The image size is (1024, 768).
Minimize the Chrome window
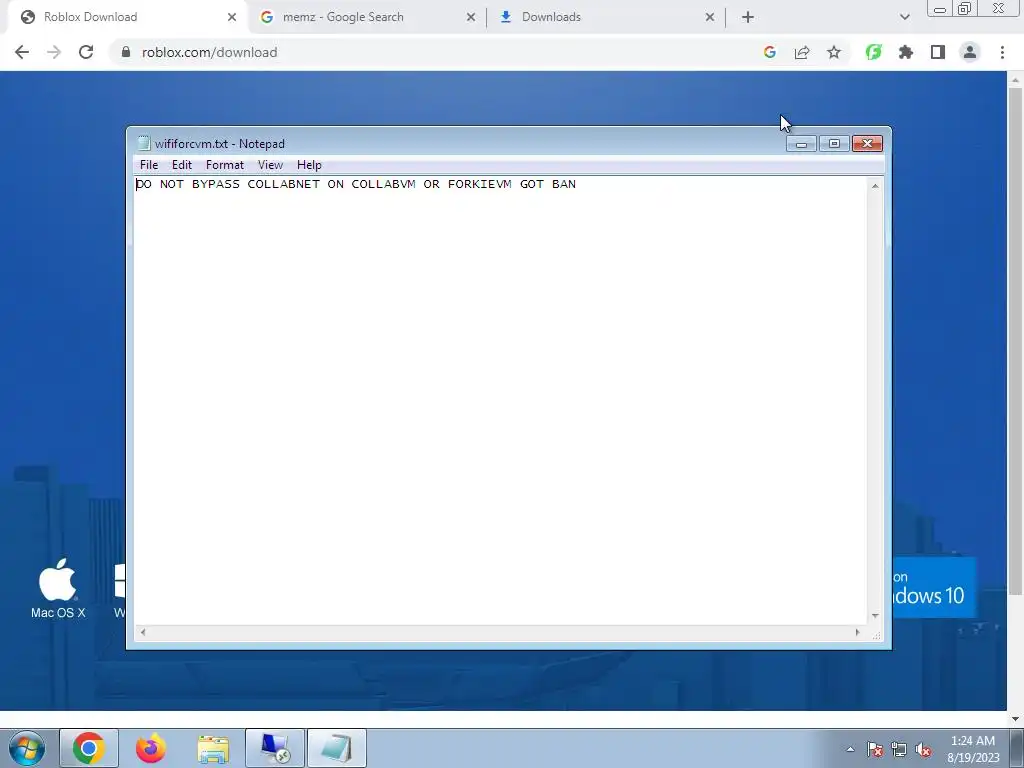(939, 9)
